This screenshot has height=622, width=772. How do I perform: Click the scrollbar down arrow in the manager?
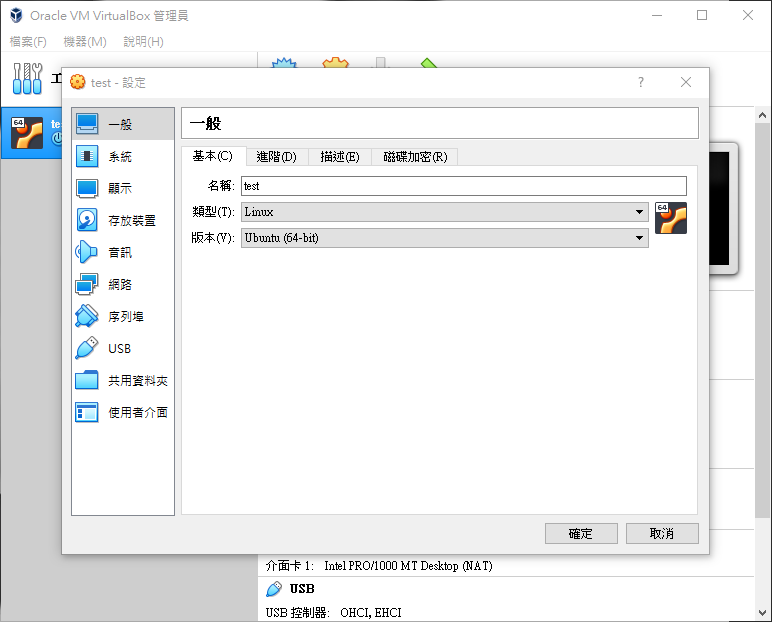pos(762,613)
